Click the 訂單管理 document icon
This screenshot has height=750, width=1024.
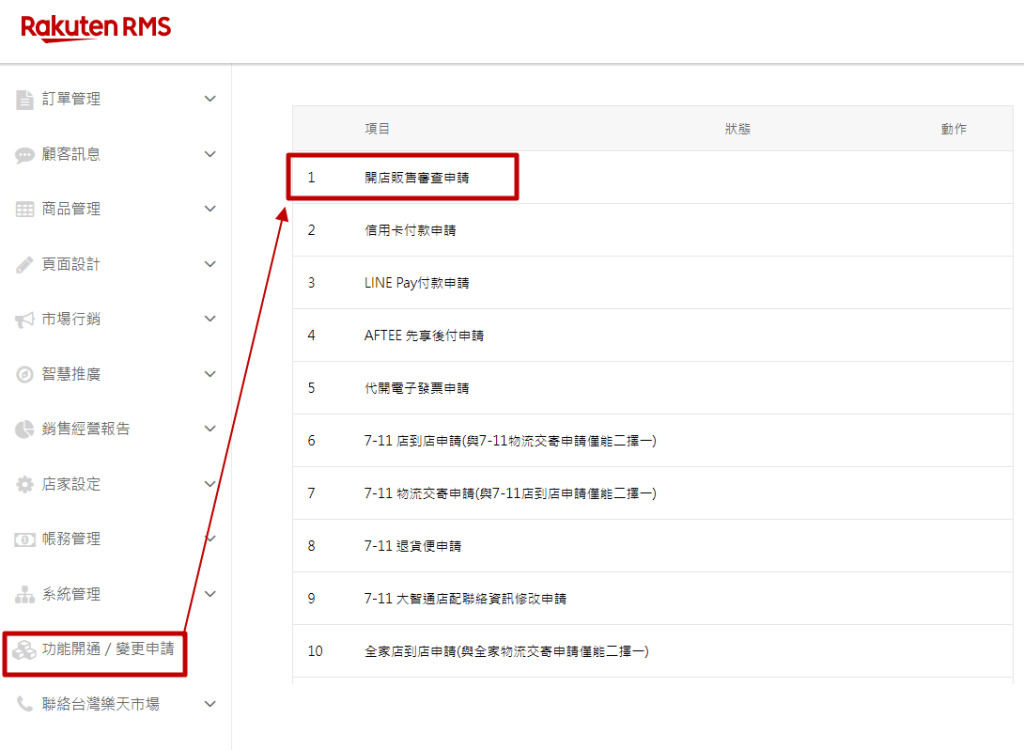click(x=25, y=99)
